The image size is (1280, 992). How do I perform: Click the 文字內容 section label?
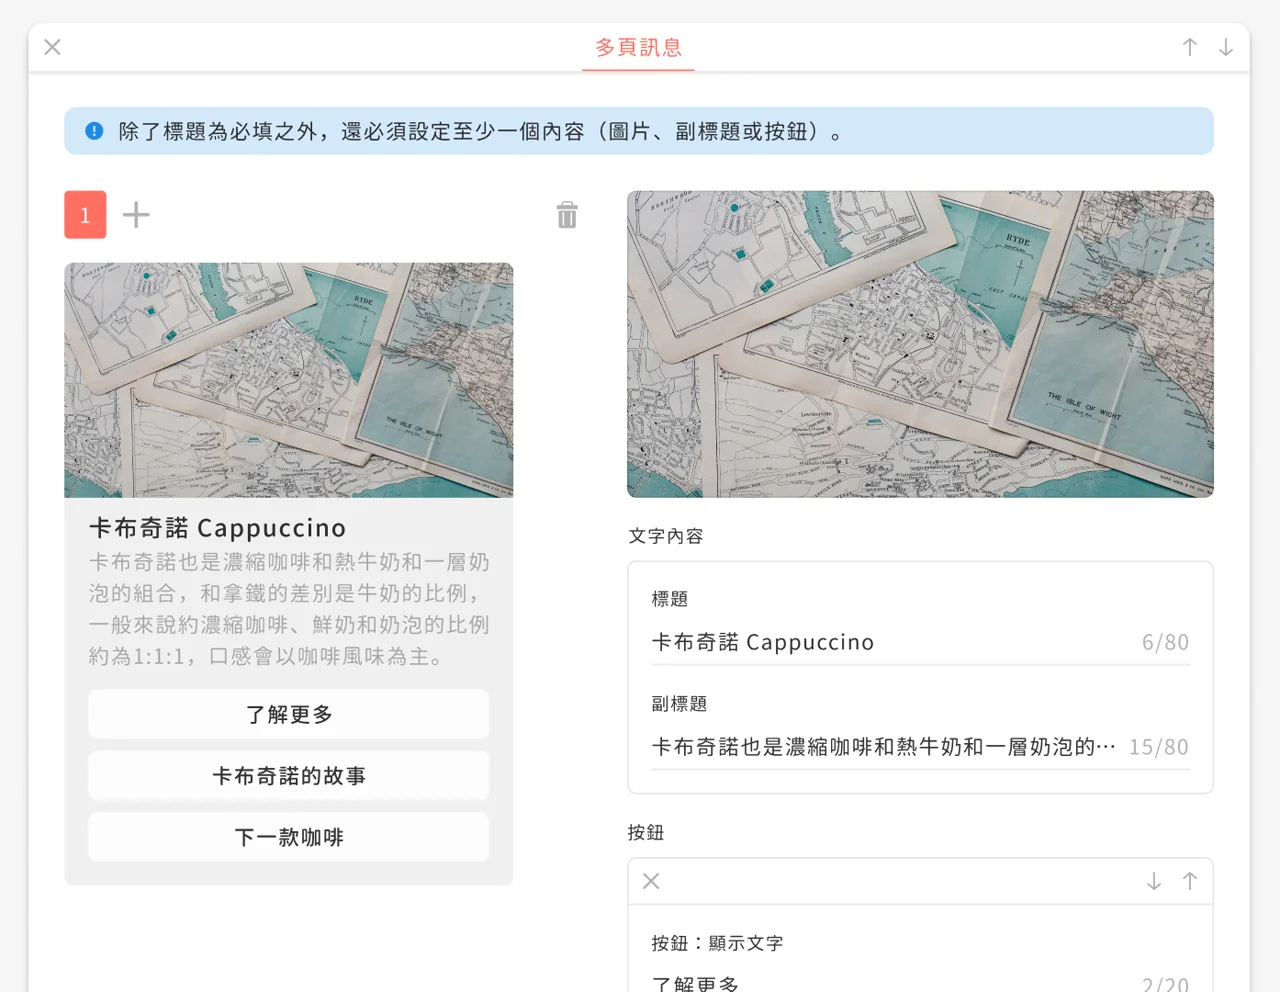click(666, 536)
